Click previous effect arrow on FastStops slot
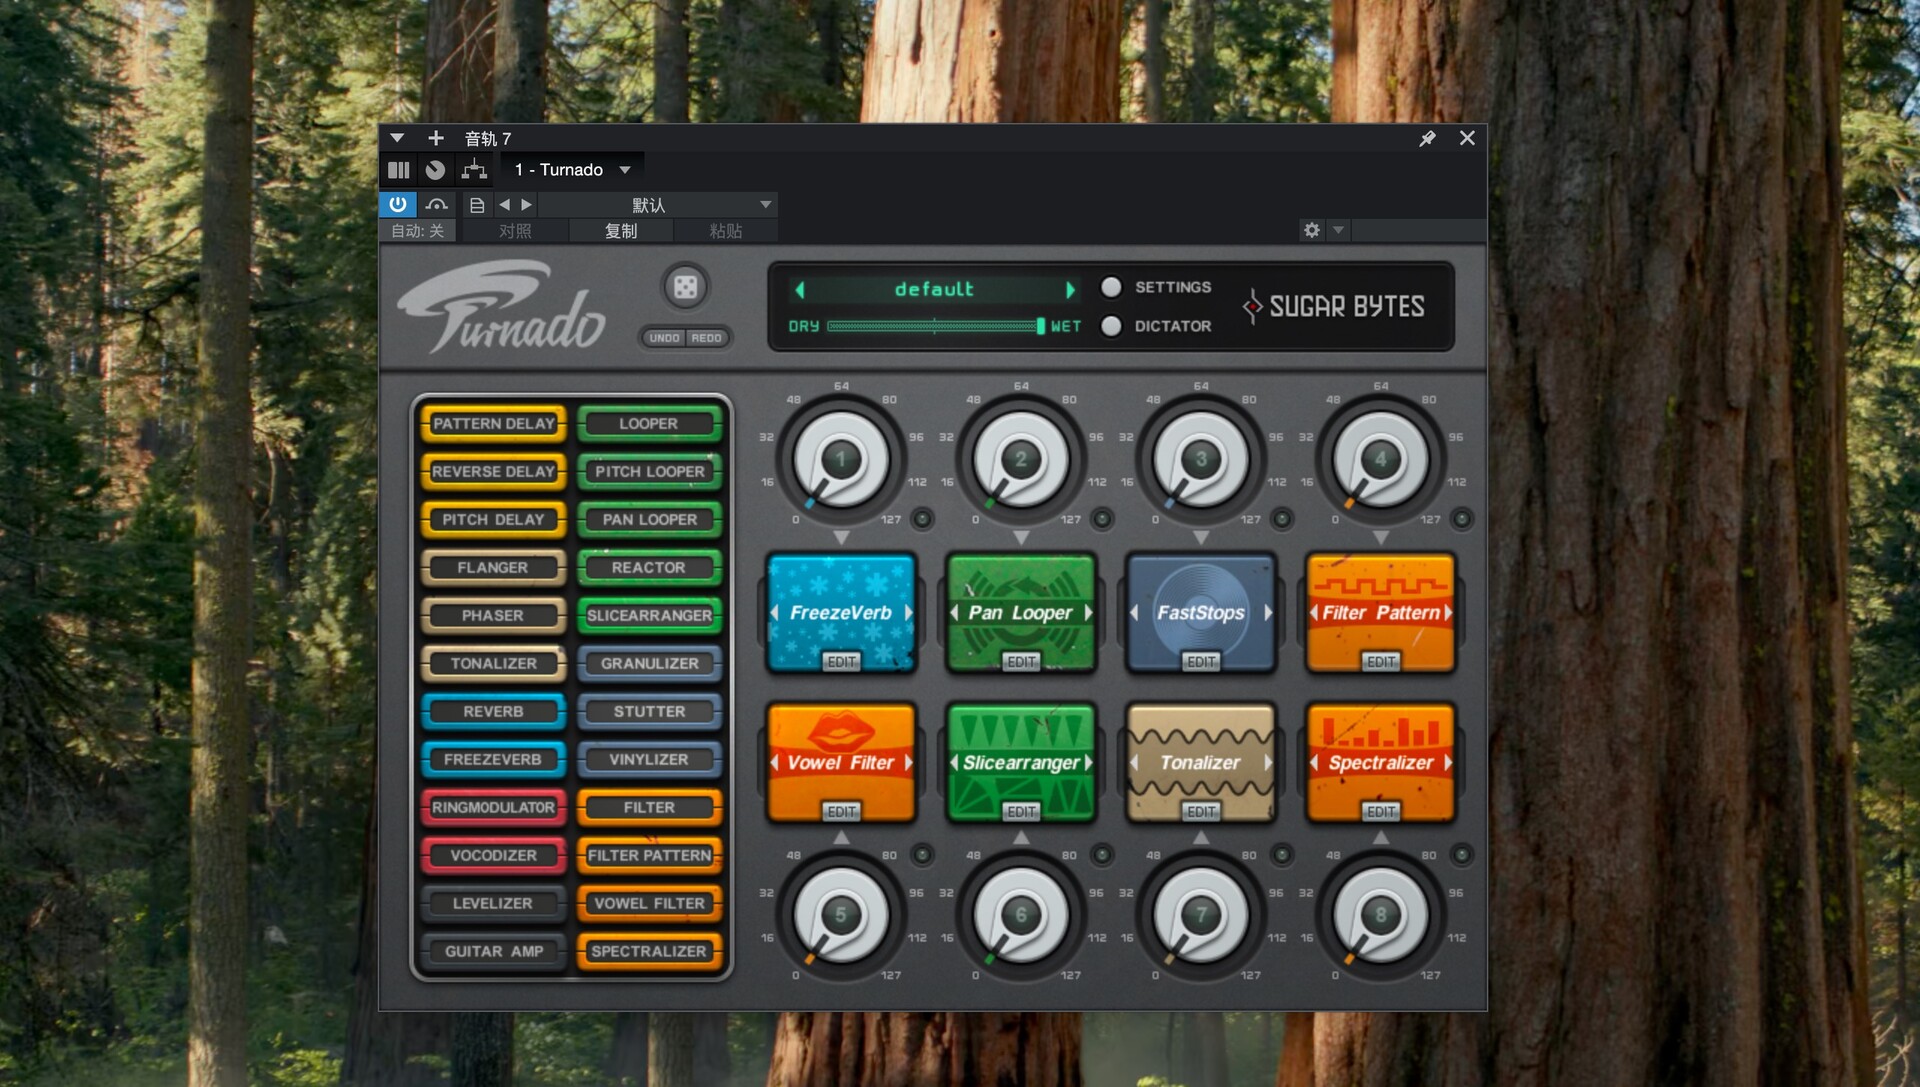1920x1087 pixels. pyautogui.click(x=1134, y=612)
